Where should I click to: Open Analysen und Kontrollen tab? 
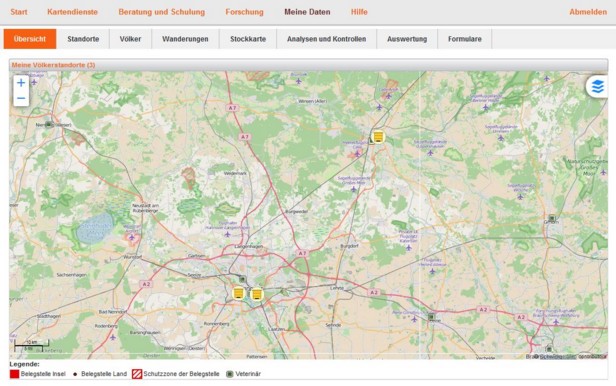(x=326, y=39)
